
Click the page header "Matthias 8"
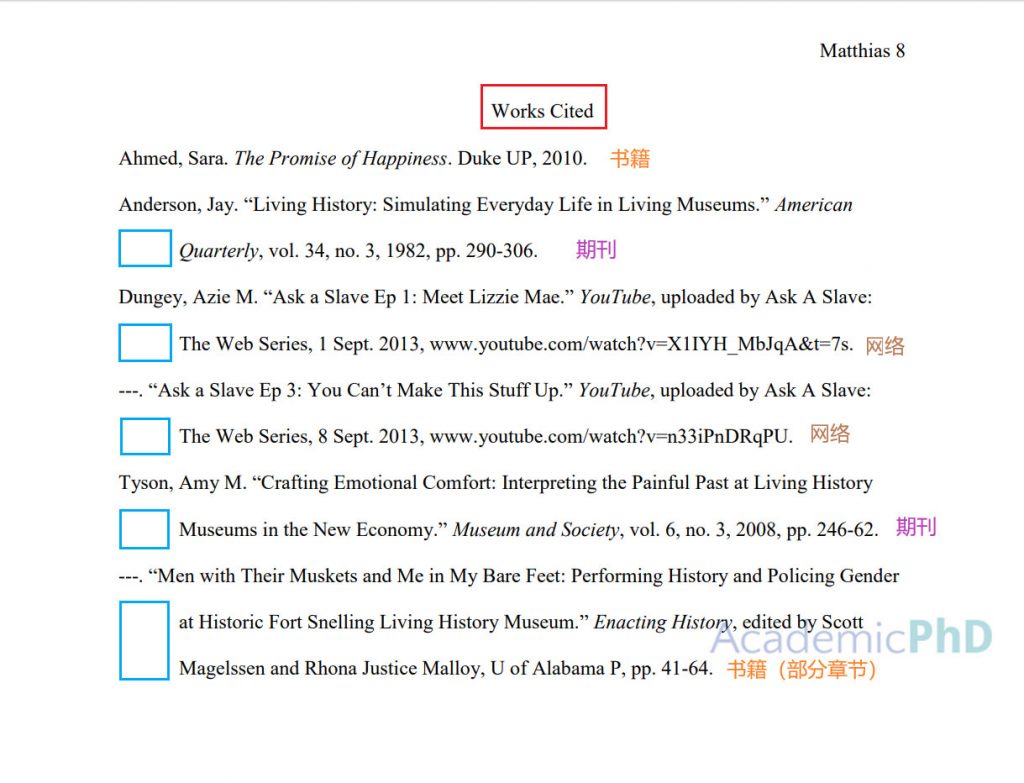(x=862, y=51)
